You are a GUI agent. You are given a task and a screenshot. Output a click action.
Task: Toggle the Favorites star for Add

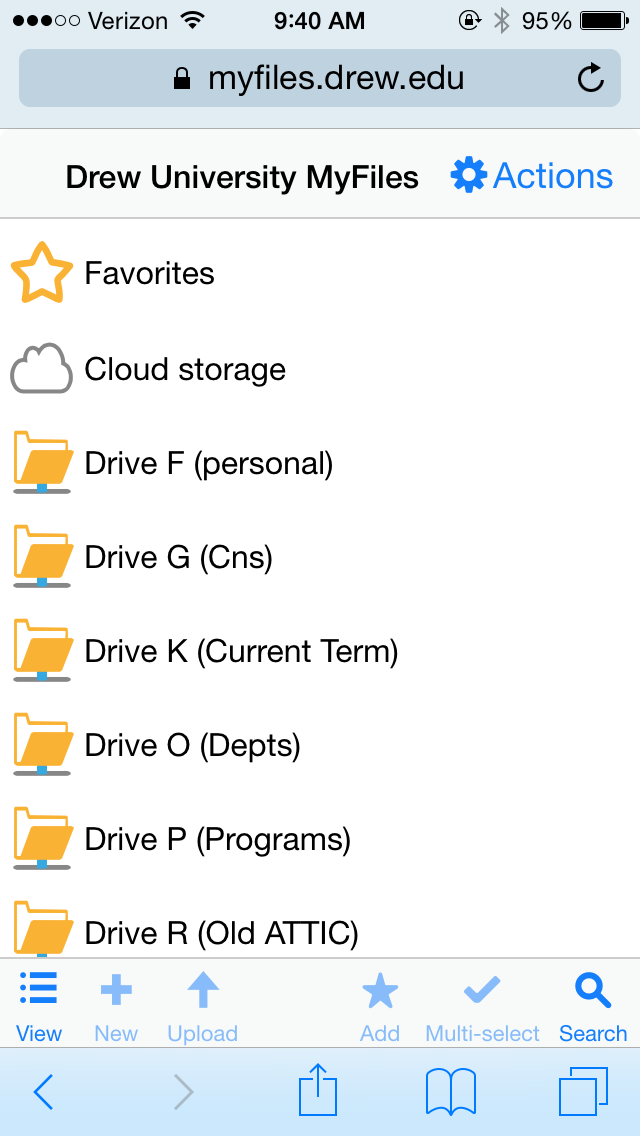(x=379, y=1005)
